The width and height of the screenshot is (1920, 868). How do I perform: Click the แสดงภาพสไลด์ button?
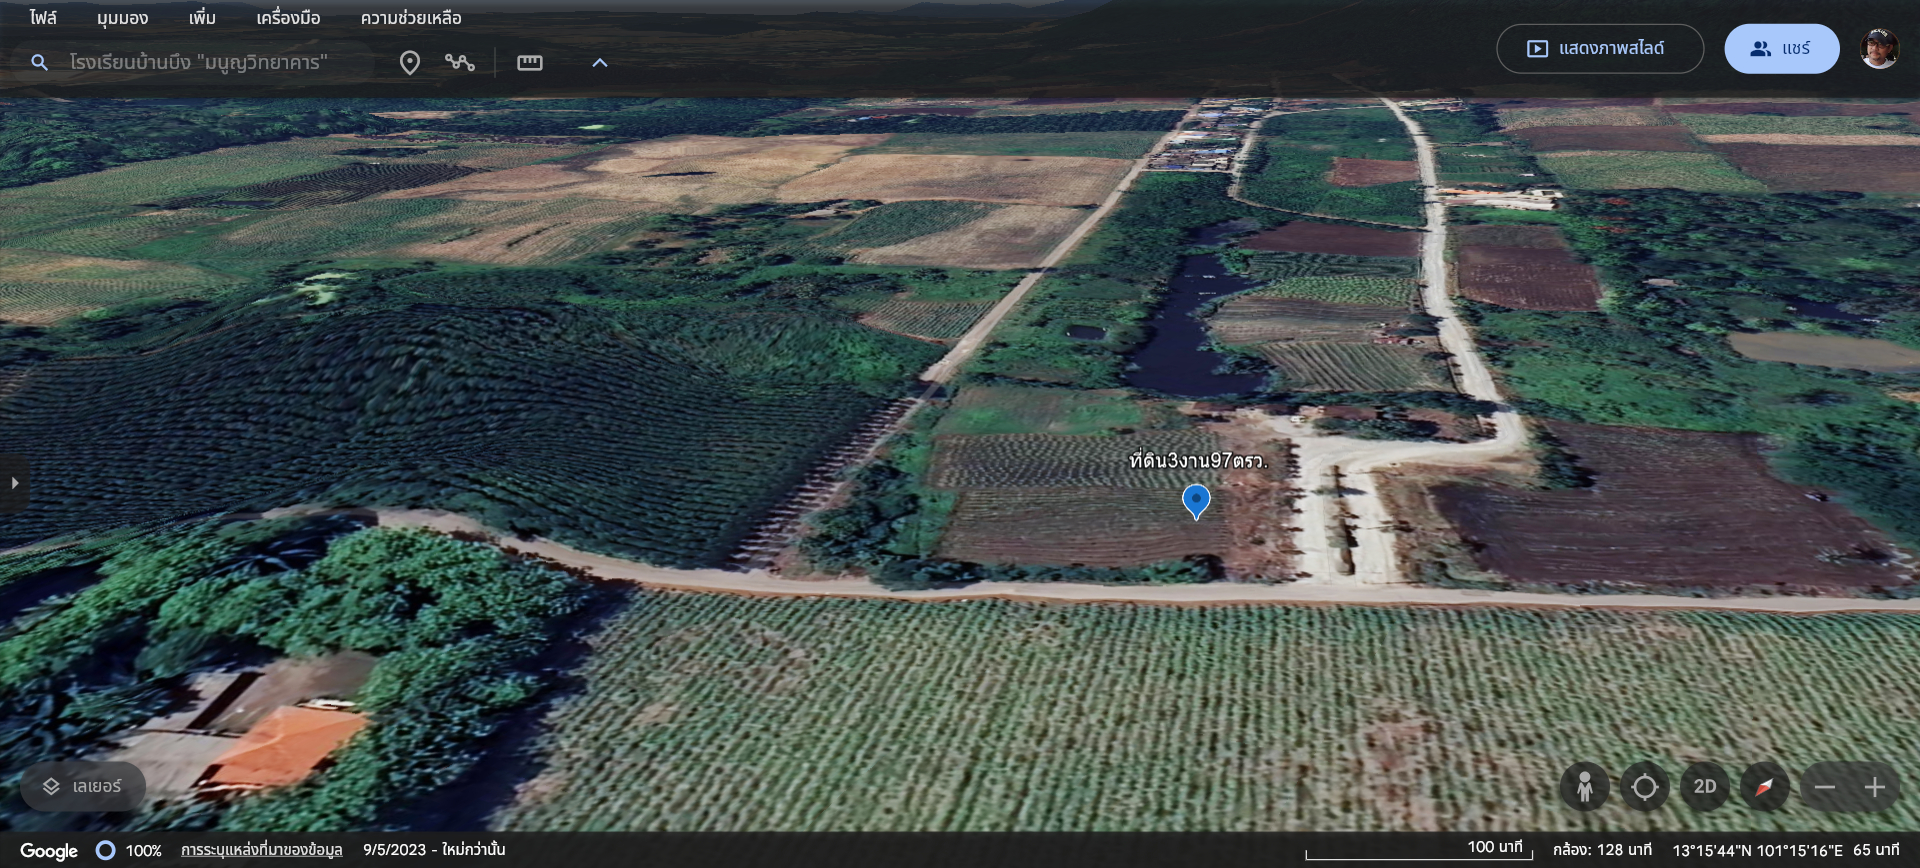click(1599, 48)
